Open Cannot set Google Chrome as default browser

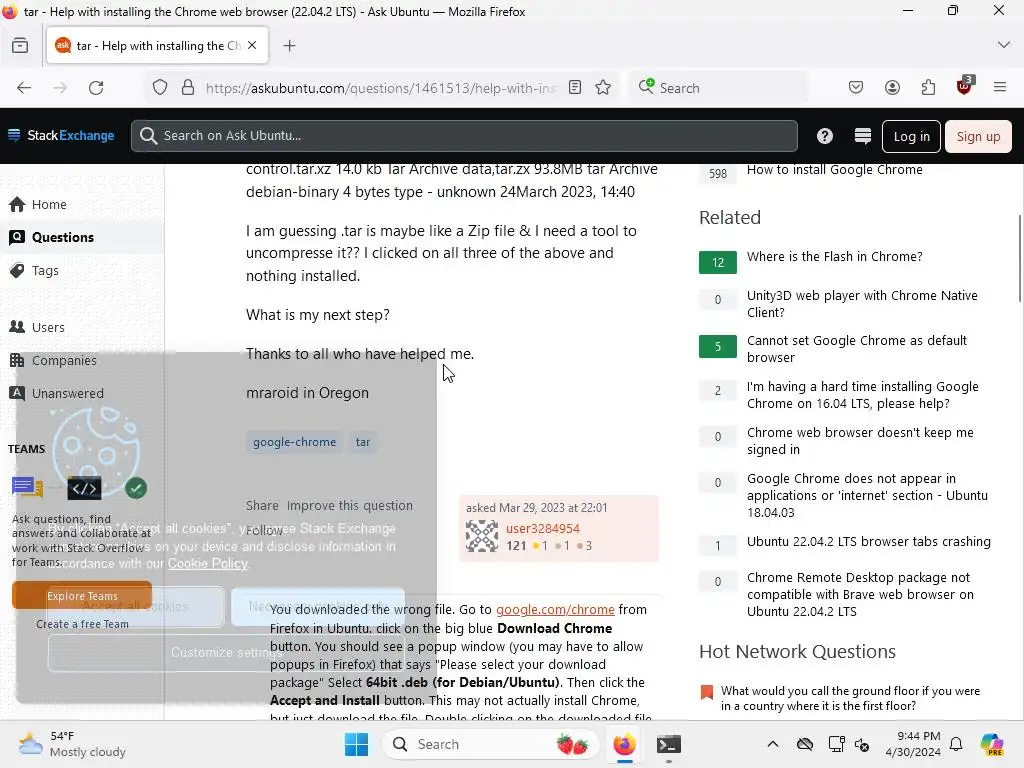coord(857,349)
